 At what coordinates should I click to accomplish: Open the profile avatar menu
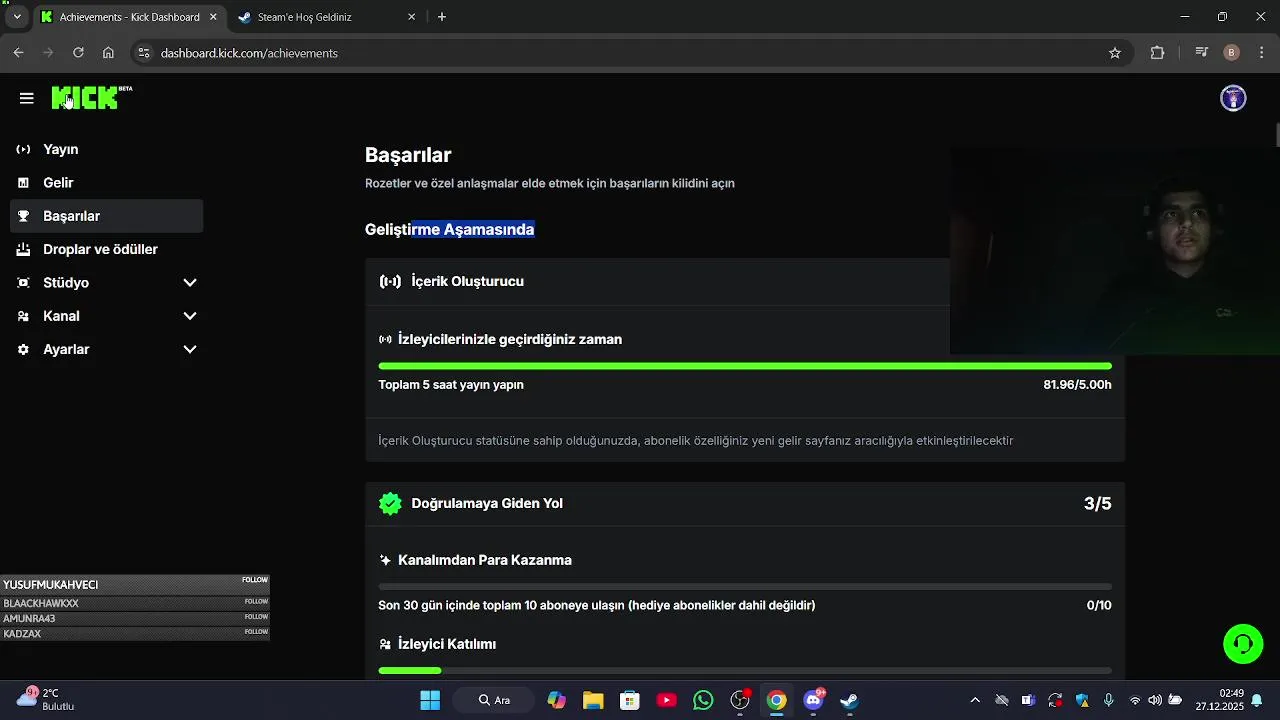[1233, 98]
